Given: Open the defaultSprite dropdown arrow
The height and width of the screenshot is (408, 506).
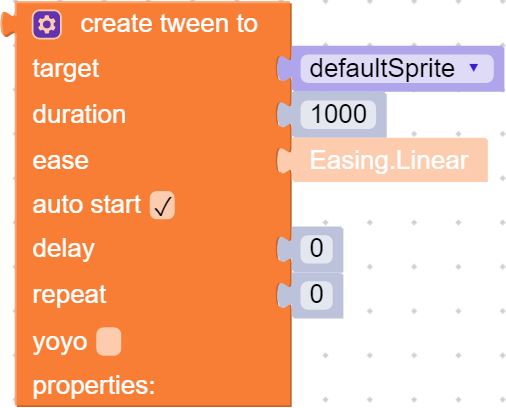Looking at the screenshot, I should tap(473, 68).
